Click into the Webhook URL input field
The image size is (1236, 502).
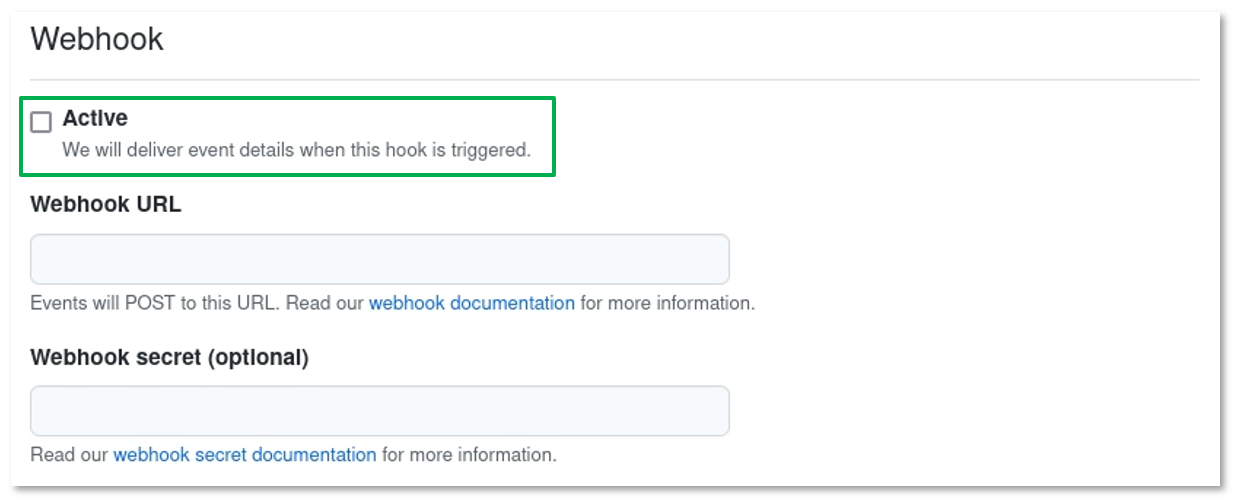[379, 260]
